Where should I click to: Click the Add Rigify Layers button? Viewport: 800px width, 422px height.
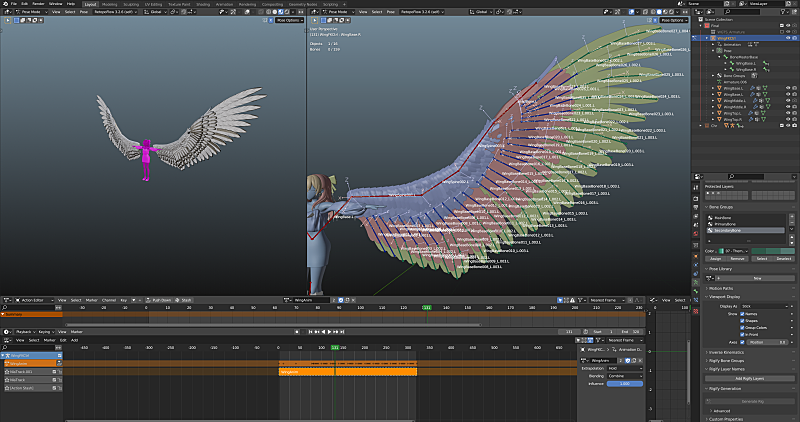(749, 379)
